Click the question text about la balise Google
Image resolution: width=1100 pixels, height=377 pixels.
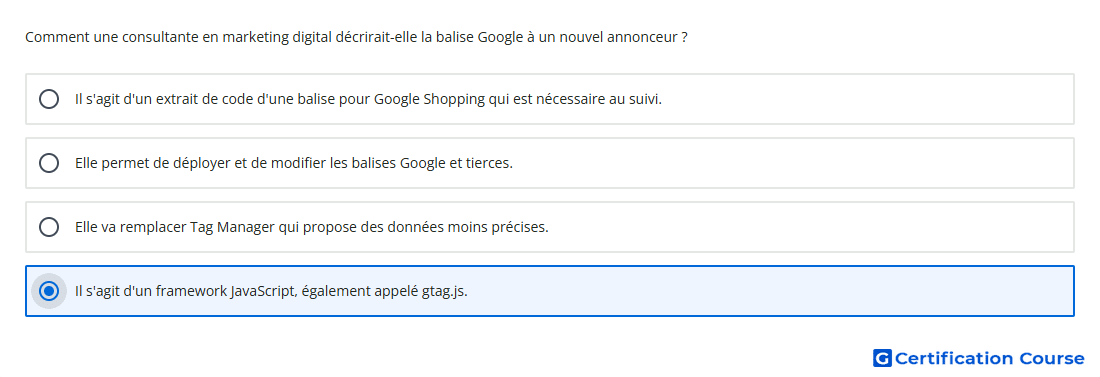(356, 37)
